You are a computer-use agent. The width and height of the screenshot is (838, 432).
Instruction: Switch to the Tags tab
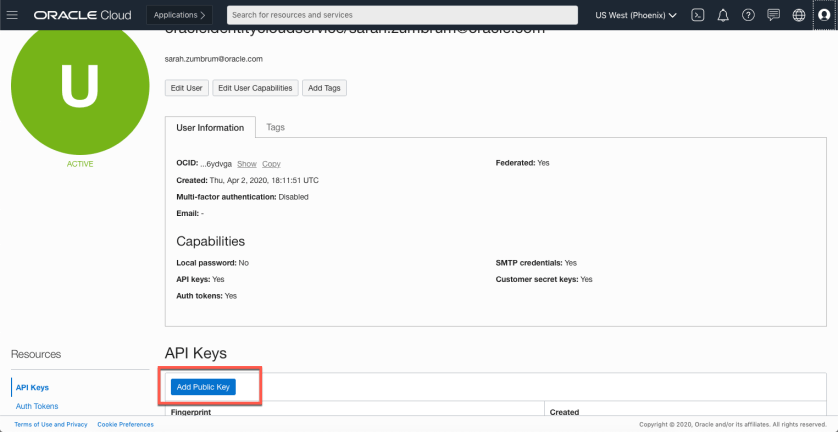[275, 128]
